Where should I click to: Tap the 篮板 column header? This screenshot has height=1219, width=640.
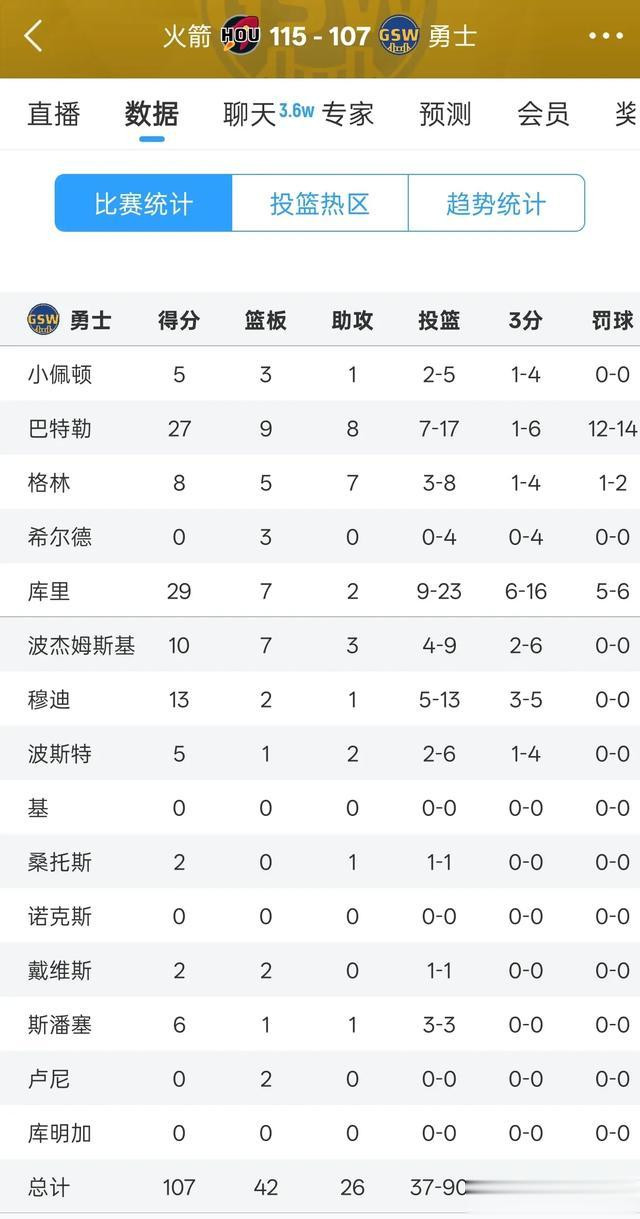point(266,320)
